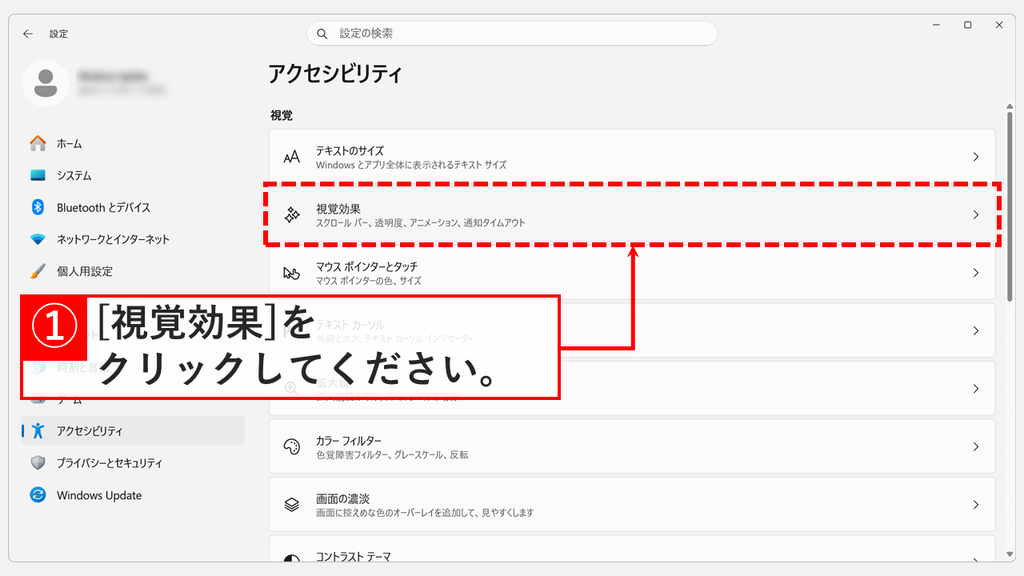Click the 画面の濃淡 layers icon
This screenshot has height=576, width=1024.
[x=292, y=505]
